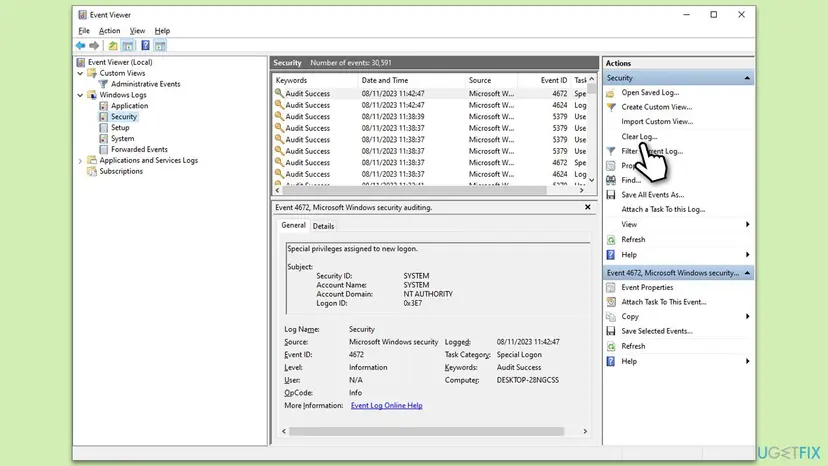Select the General tab

(x=293, y=225)
